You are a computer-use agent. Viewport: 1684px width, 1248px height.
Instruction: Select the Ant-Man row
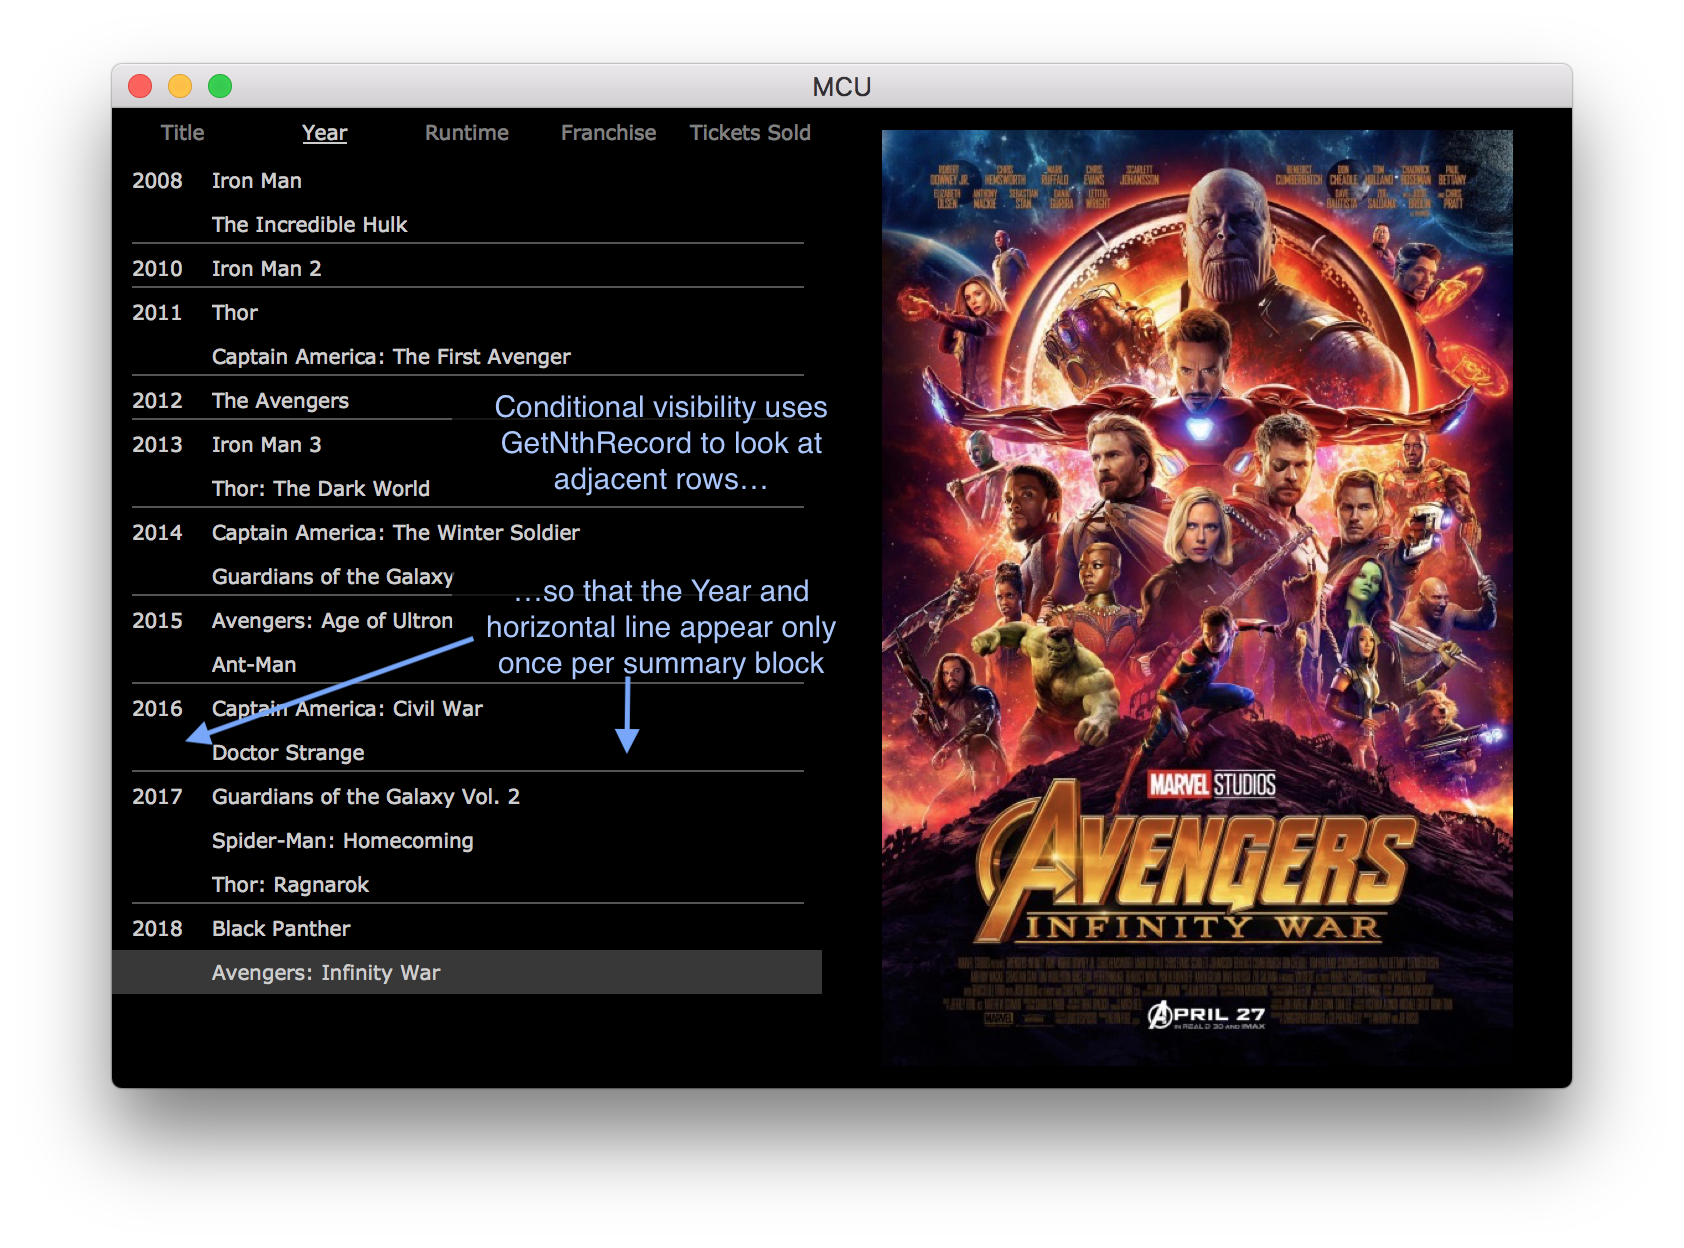click(x=254, y=665)
